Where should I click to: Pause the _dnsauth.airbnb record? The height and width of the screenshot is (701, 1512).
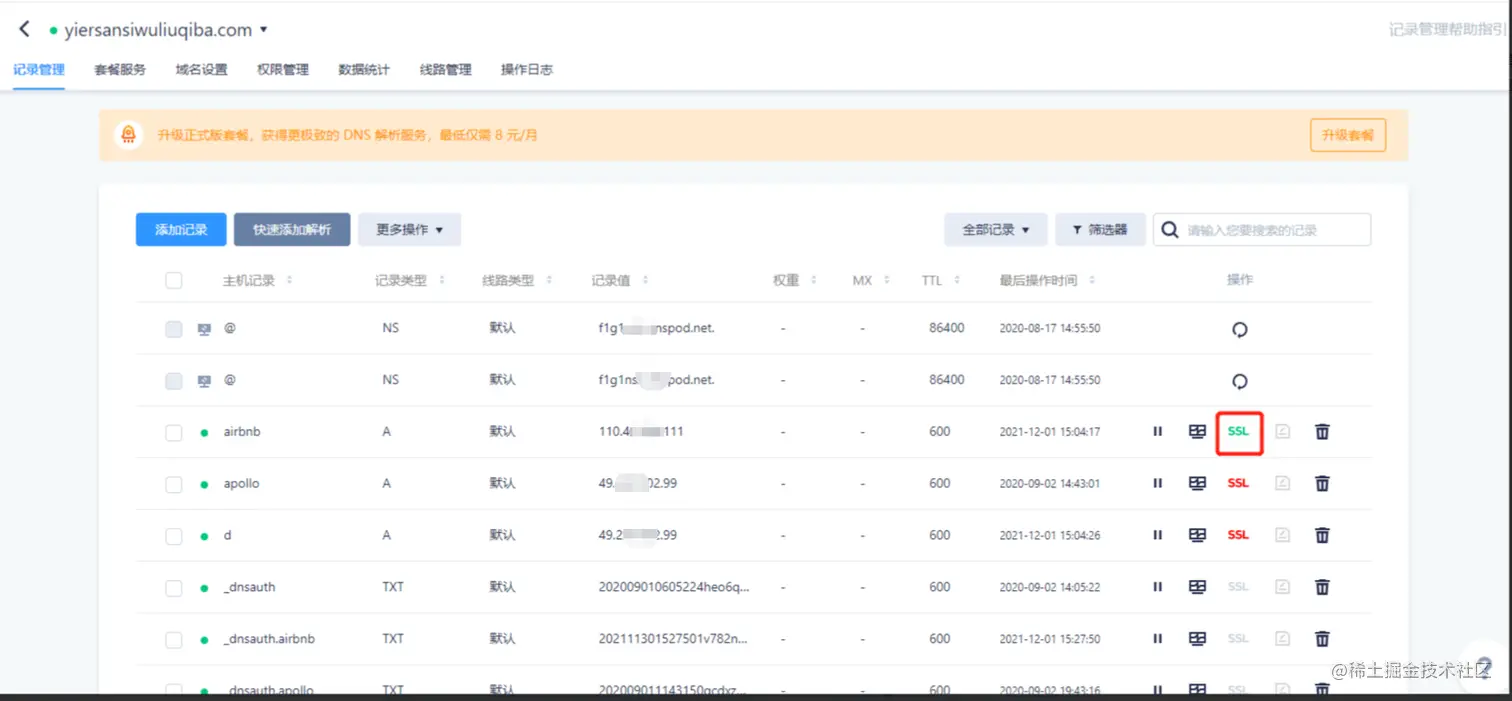coord(1157,639)
